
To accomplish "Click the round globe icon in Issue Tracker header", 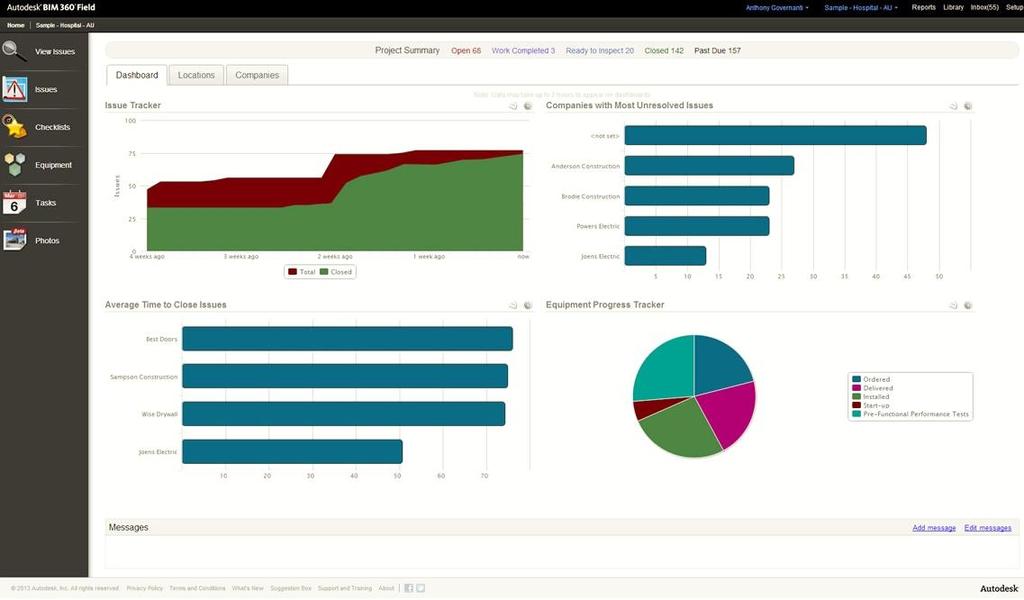I will [528, 106].
